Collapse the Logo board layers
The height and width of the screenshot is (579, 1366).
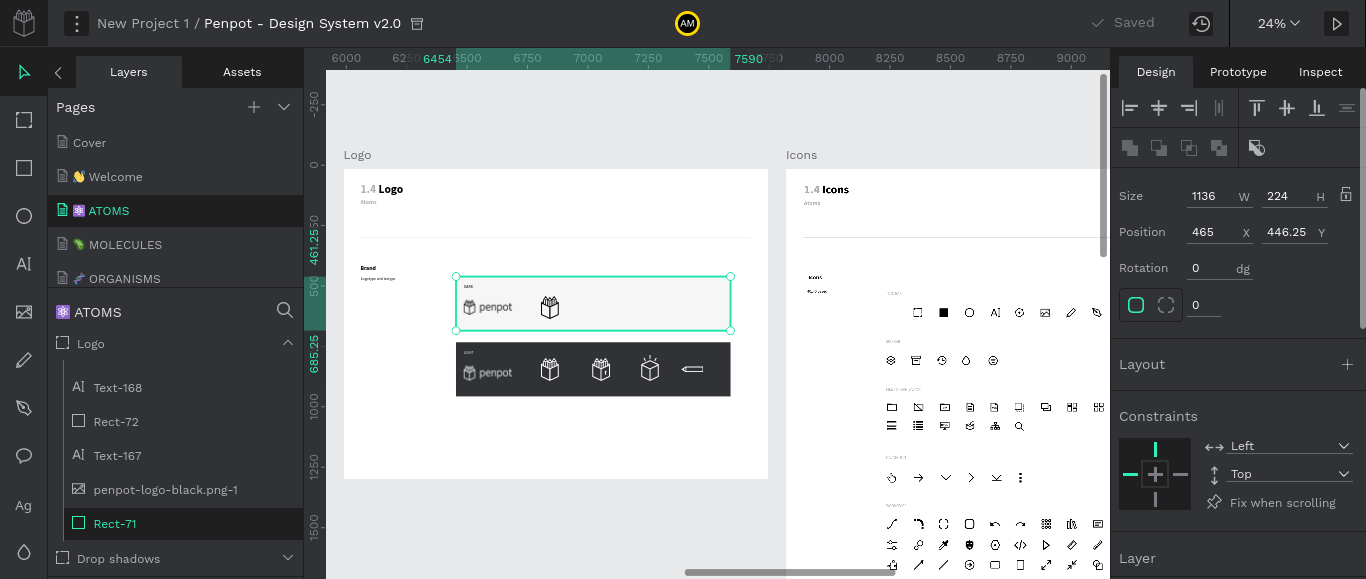(288, 343)
